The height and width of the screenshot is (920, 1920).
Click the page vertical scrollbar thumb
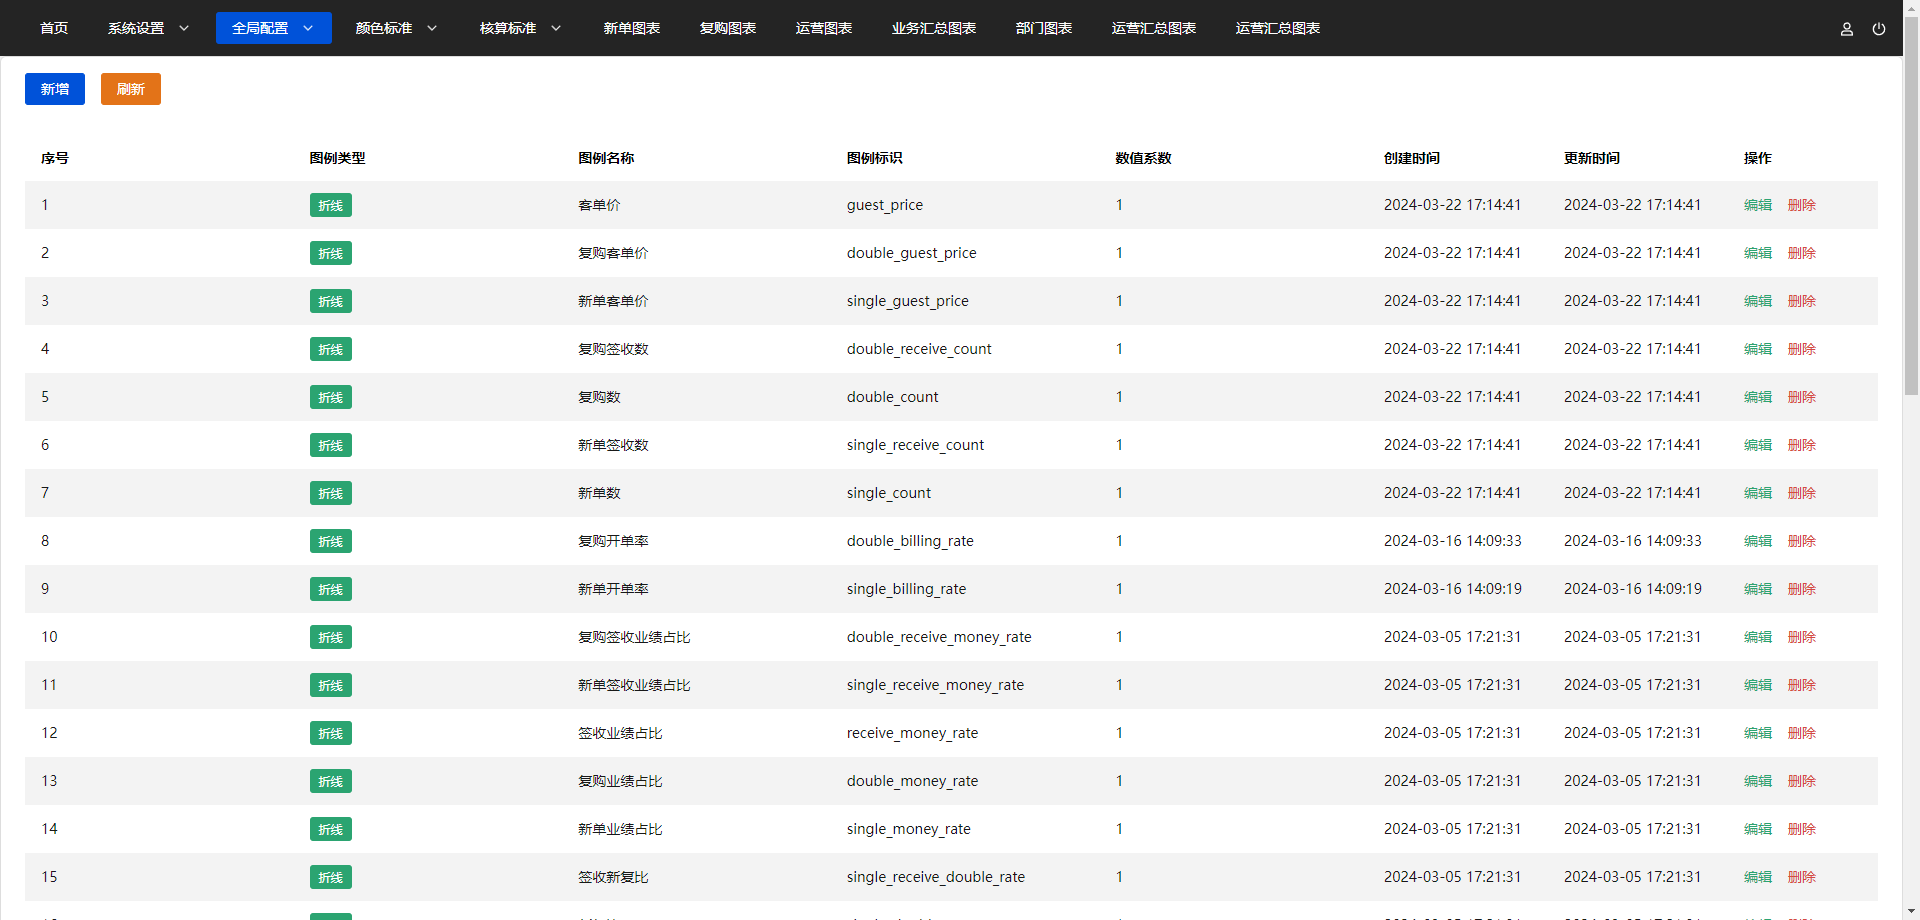coord(1911,205)
